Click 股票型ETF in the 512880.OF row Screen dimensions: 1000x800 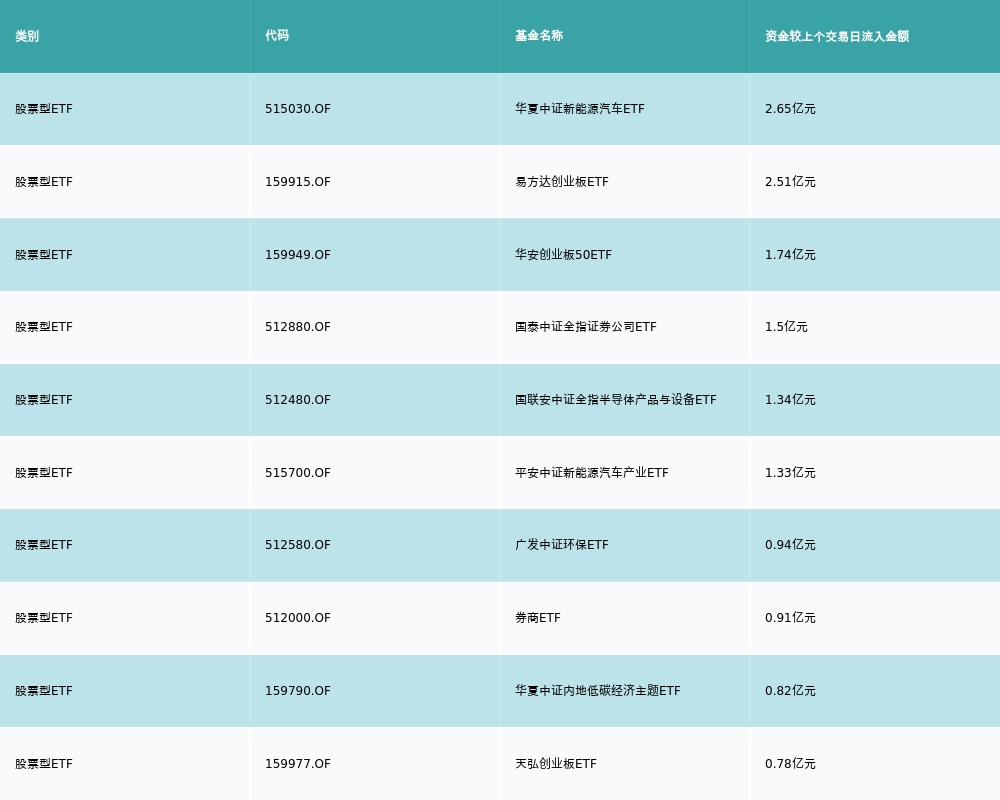tap(44, 327)
